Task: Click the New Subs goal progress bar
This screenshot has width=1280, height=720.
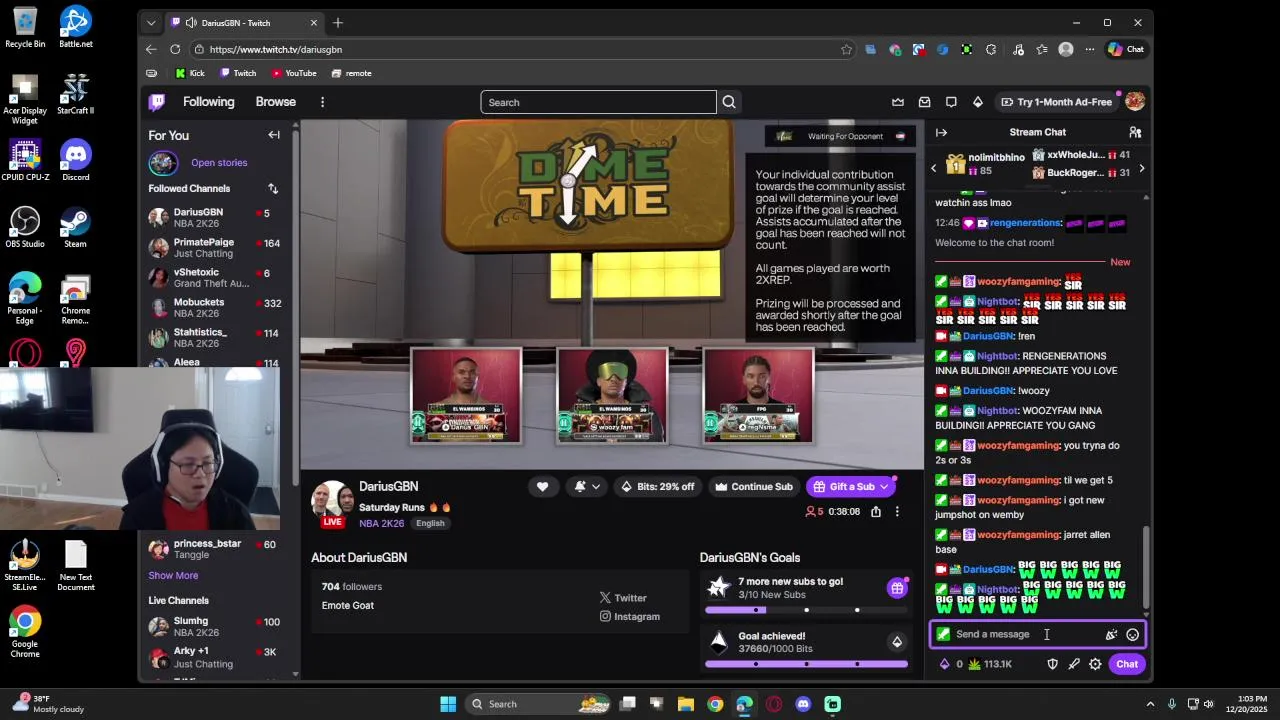Action: [x=806, y=610]
